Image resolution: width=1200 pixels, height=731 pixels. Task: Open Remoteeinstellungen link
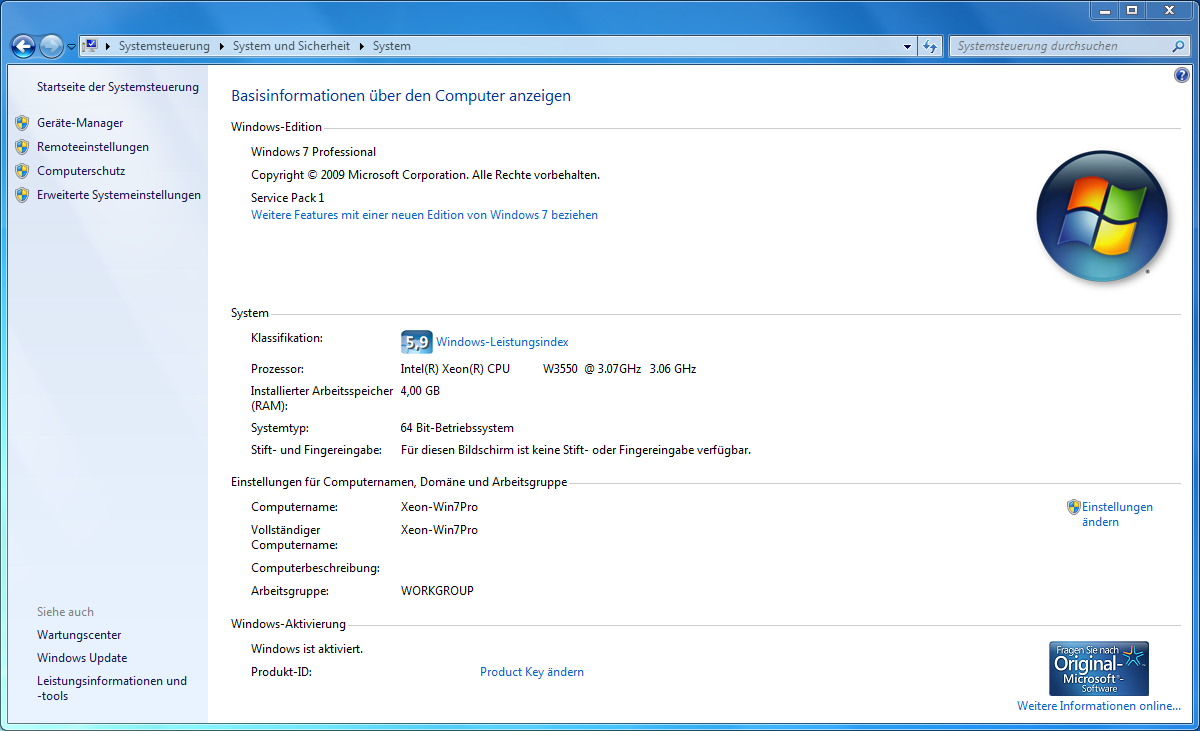93,147
